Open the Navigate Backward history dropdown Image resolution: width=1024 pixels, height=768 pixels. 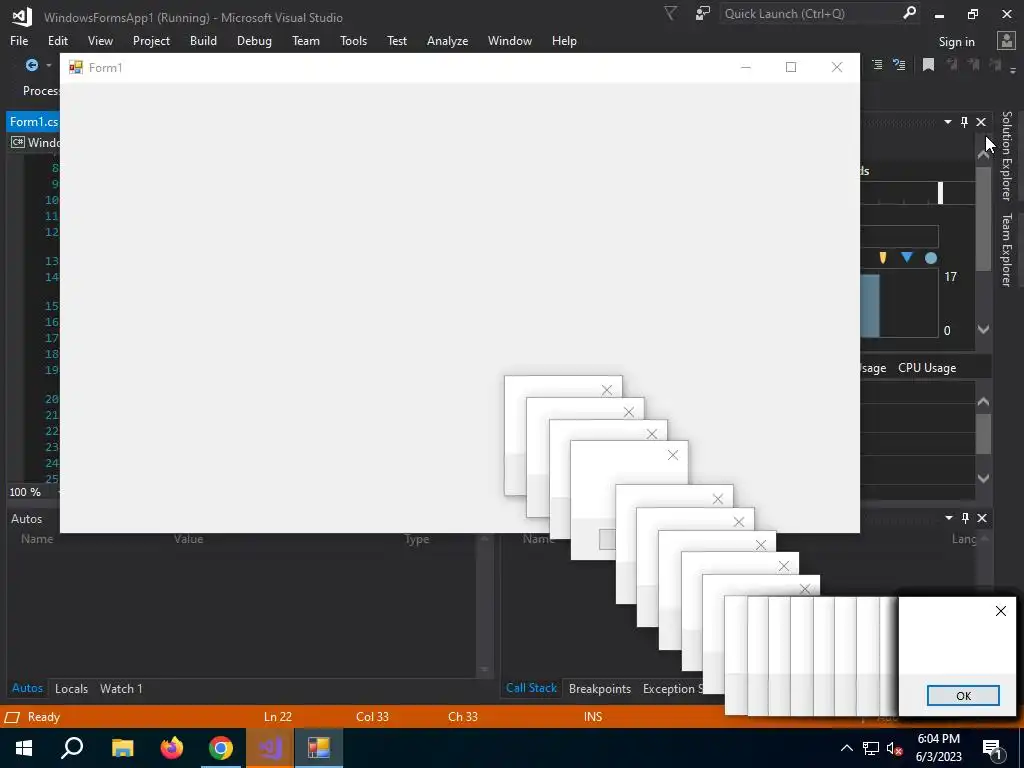[48, 65]
